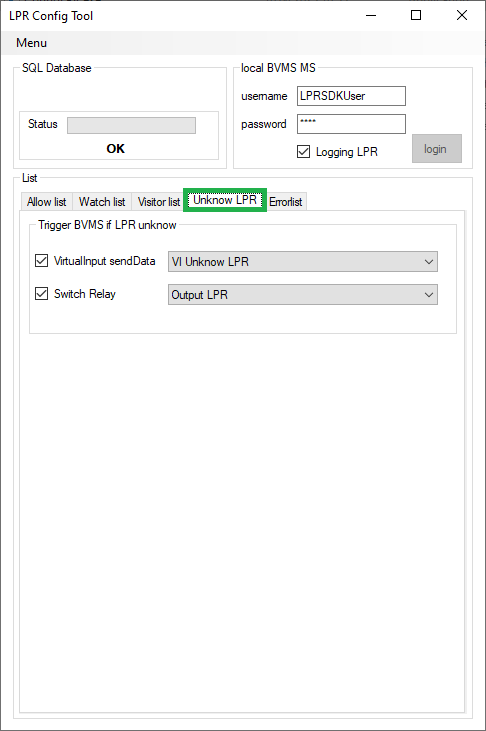The width and height of the screenshot is (486, 731).
Task: Toggle the Logging LPR checkbox
Action: pyautogui.click(x=304, y=152)
